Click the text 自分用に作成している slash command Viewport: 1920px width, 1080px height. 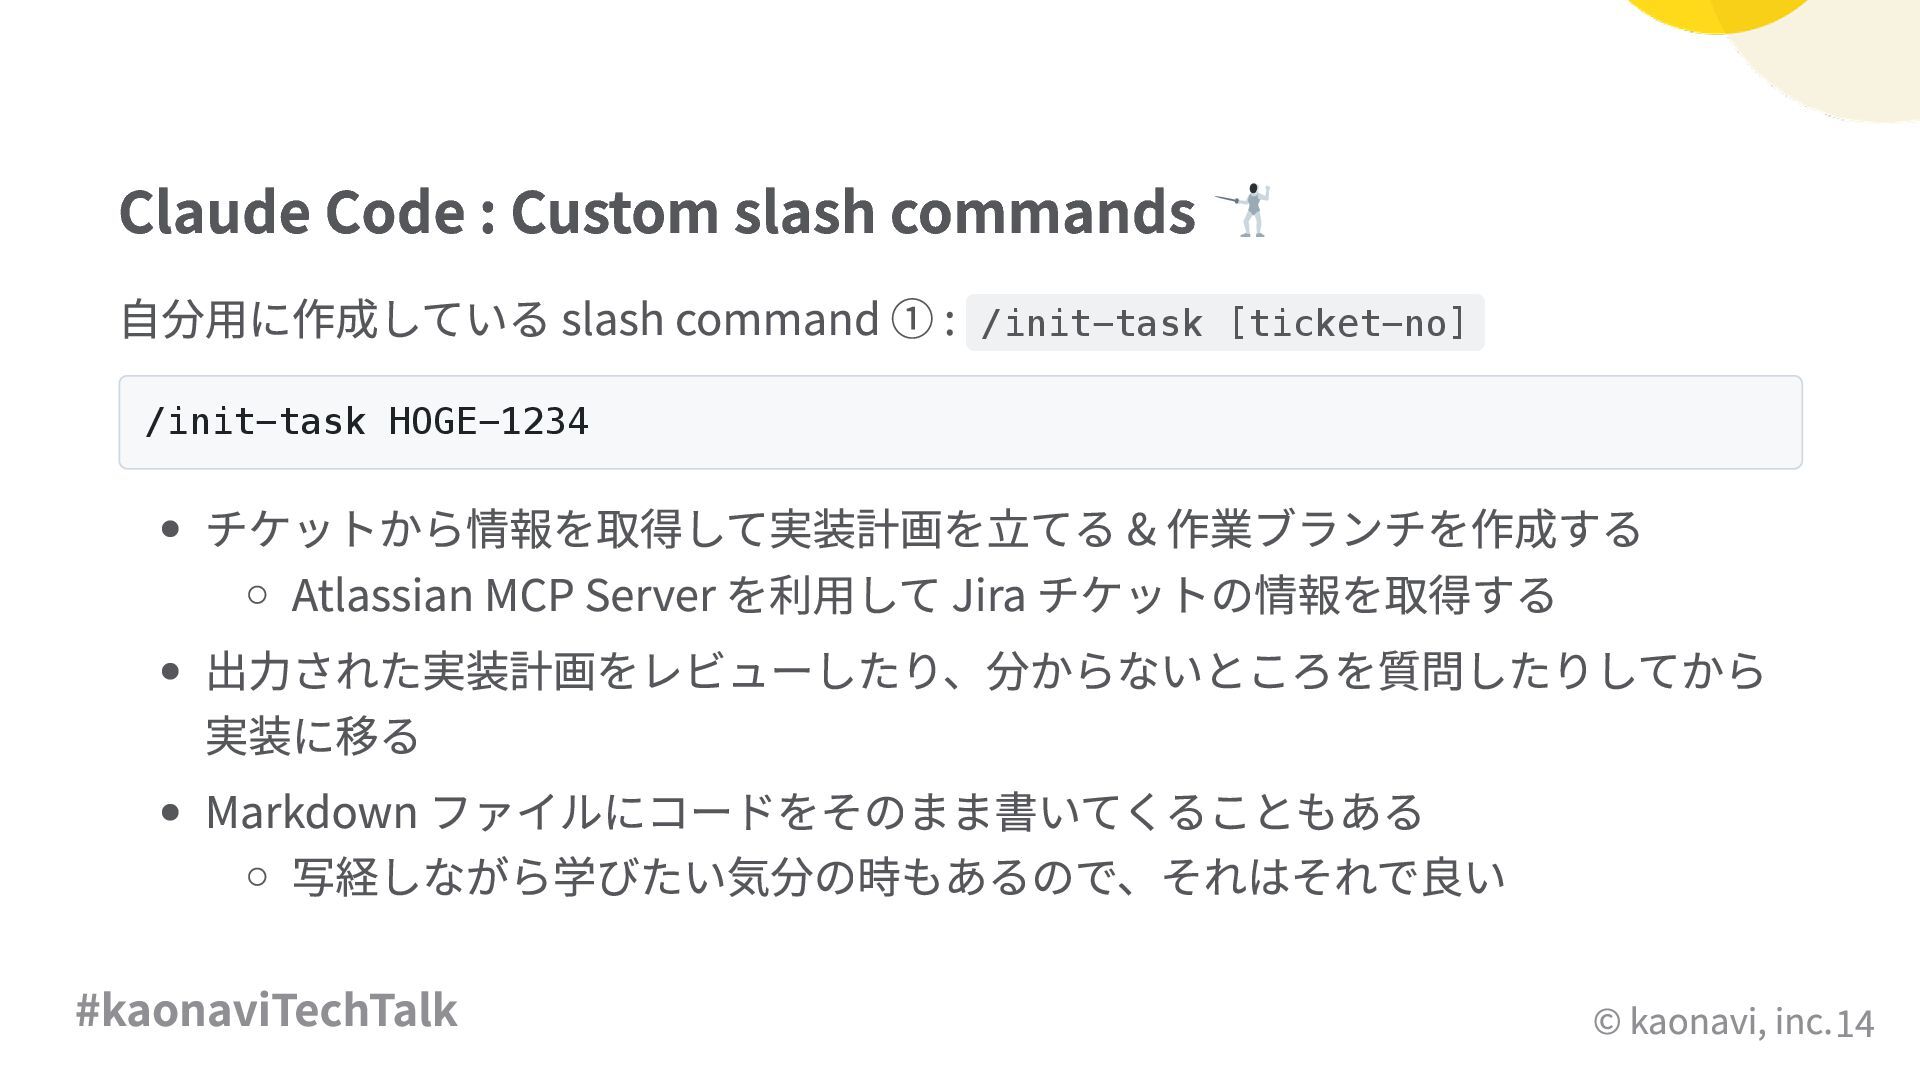click(499, 320)
